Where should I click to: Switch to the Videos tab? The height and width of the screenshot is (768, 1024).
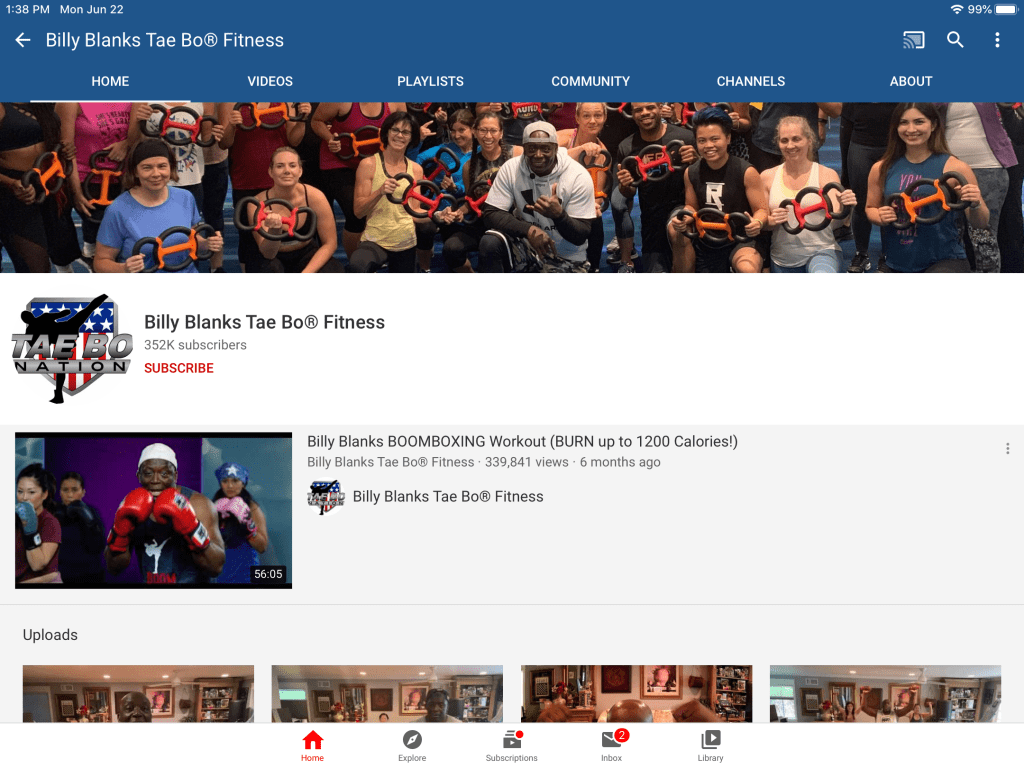(x=270, y=81)
